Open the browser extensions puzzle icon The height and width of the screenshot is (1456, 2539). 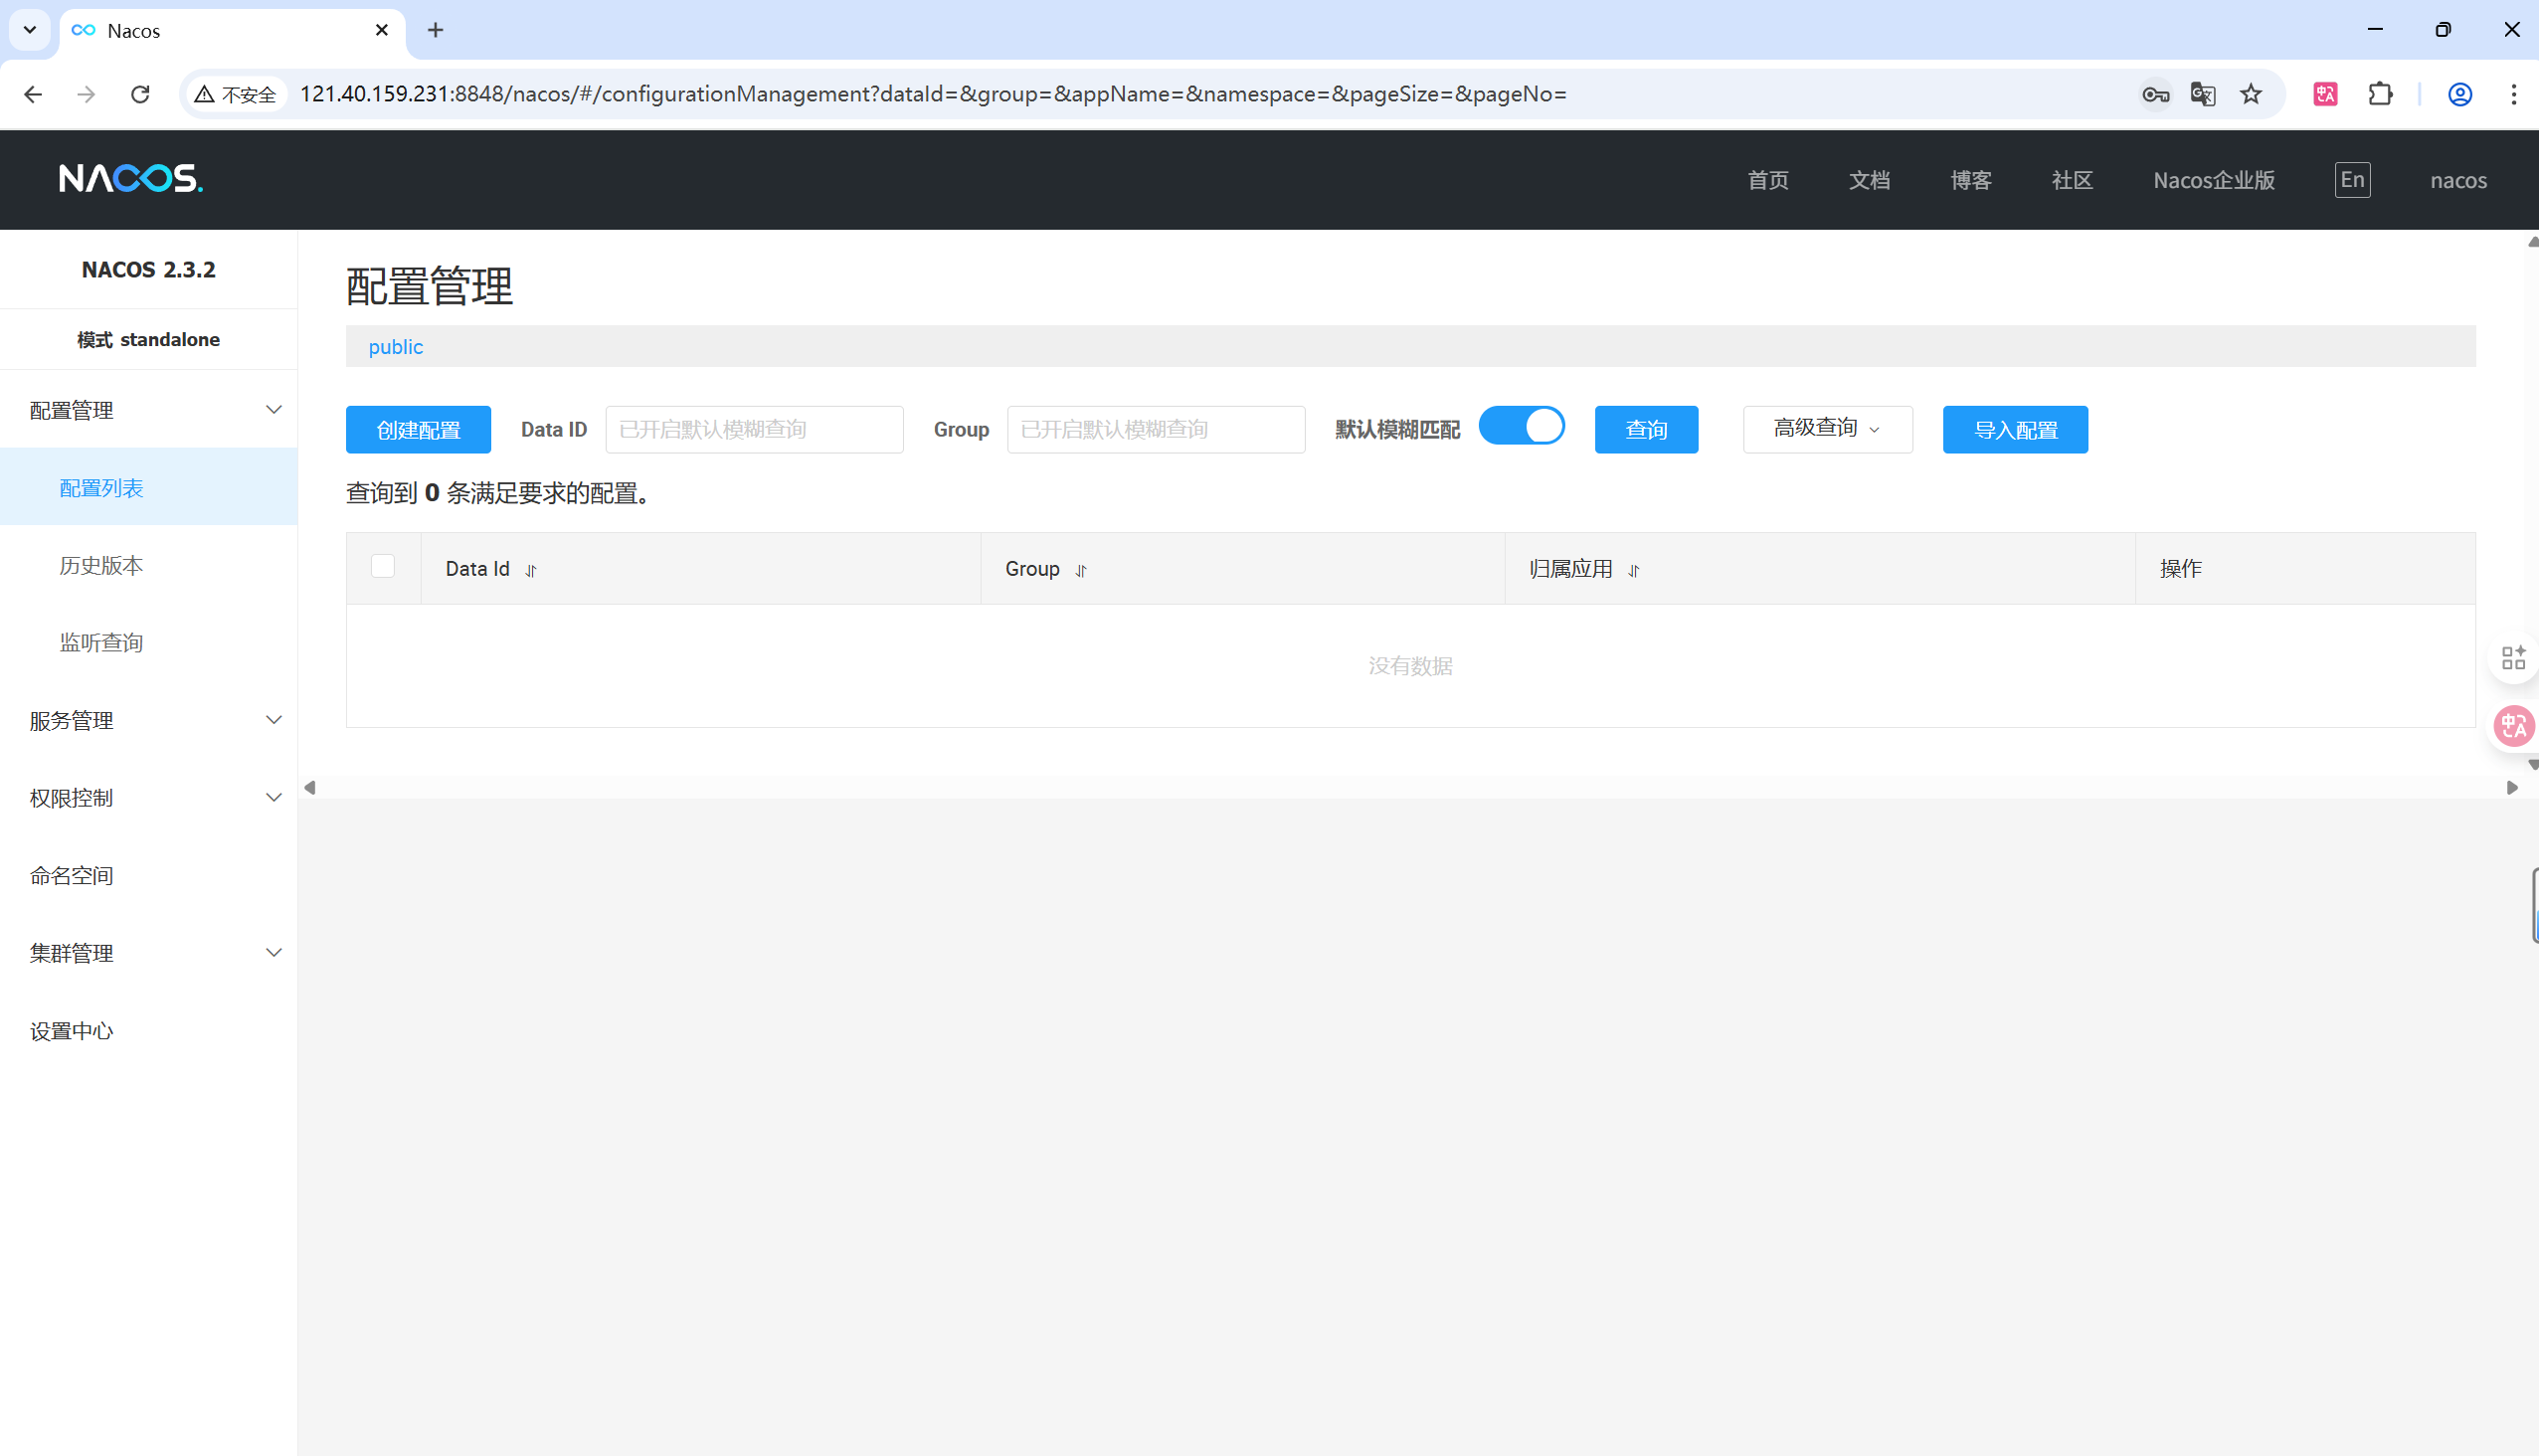(2380, 94)
